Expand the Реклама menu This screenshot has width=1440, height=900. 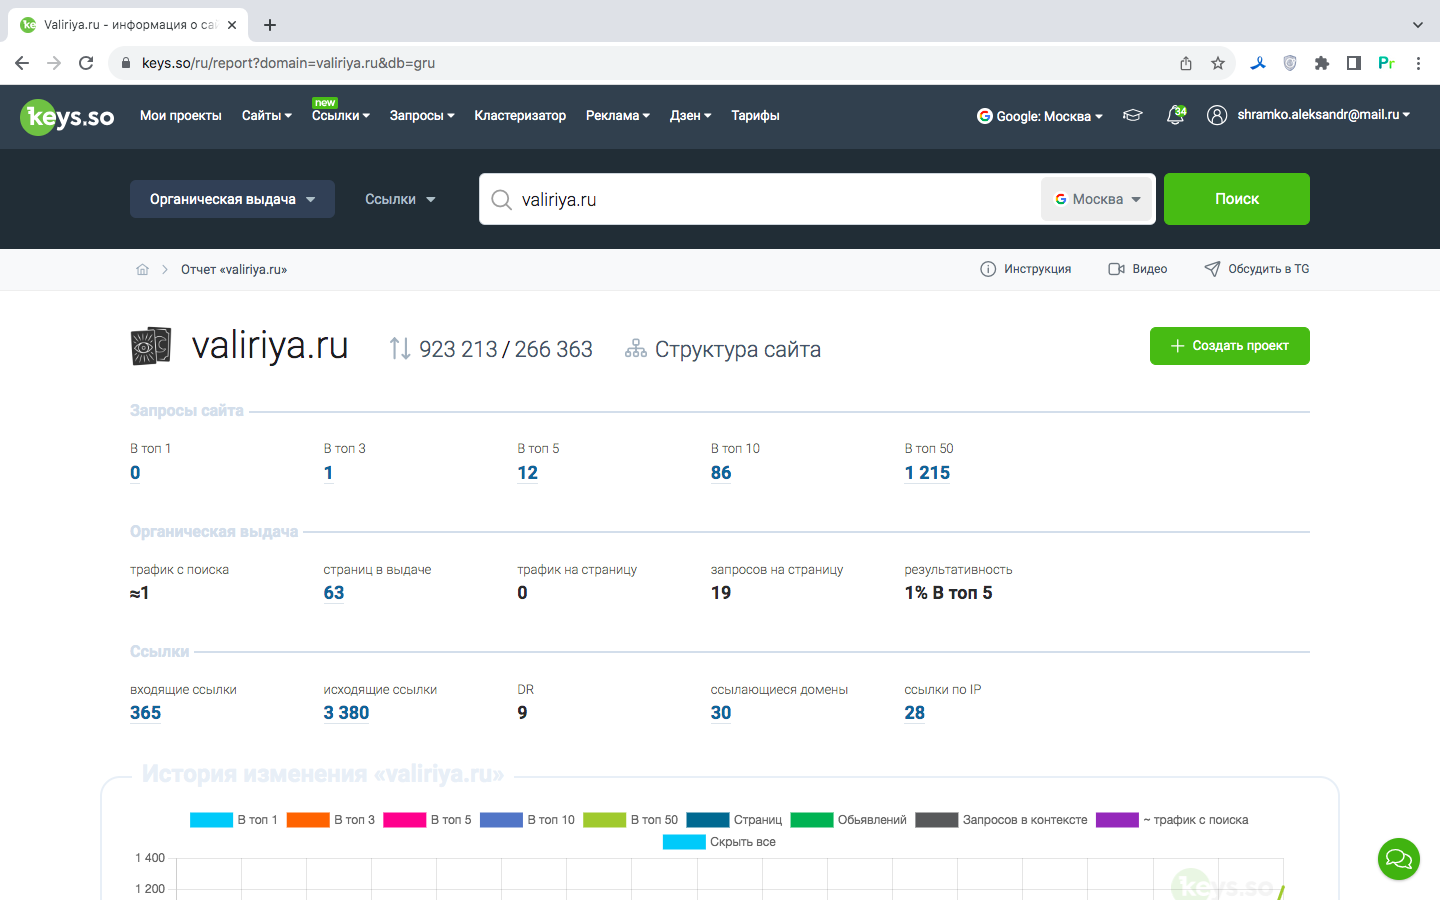click(618, 116)
